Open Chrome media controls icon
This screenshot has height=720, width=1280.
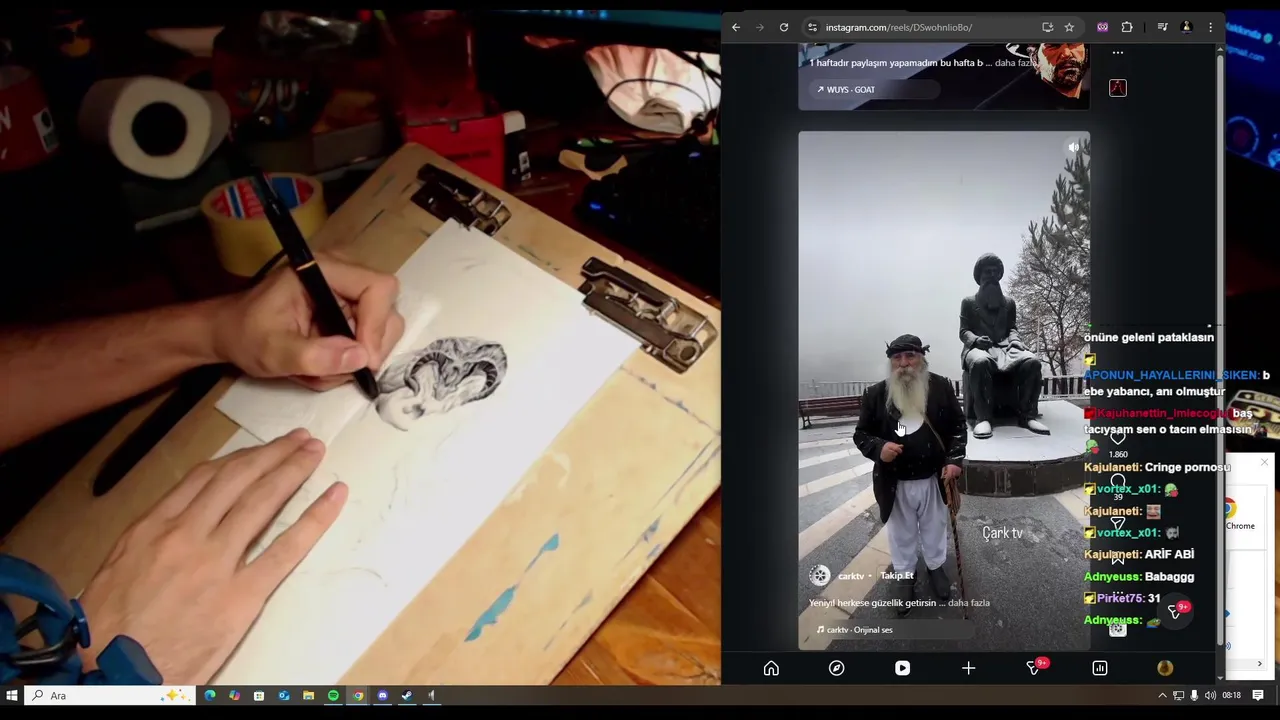1162,27
